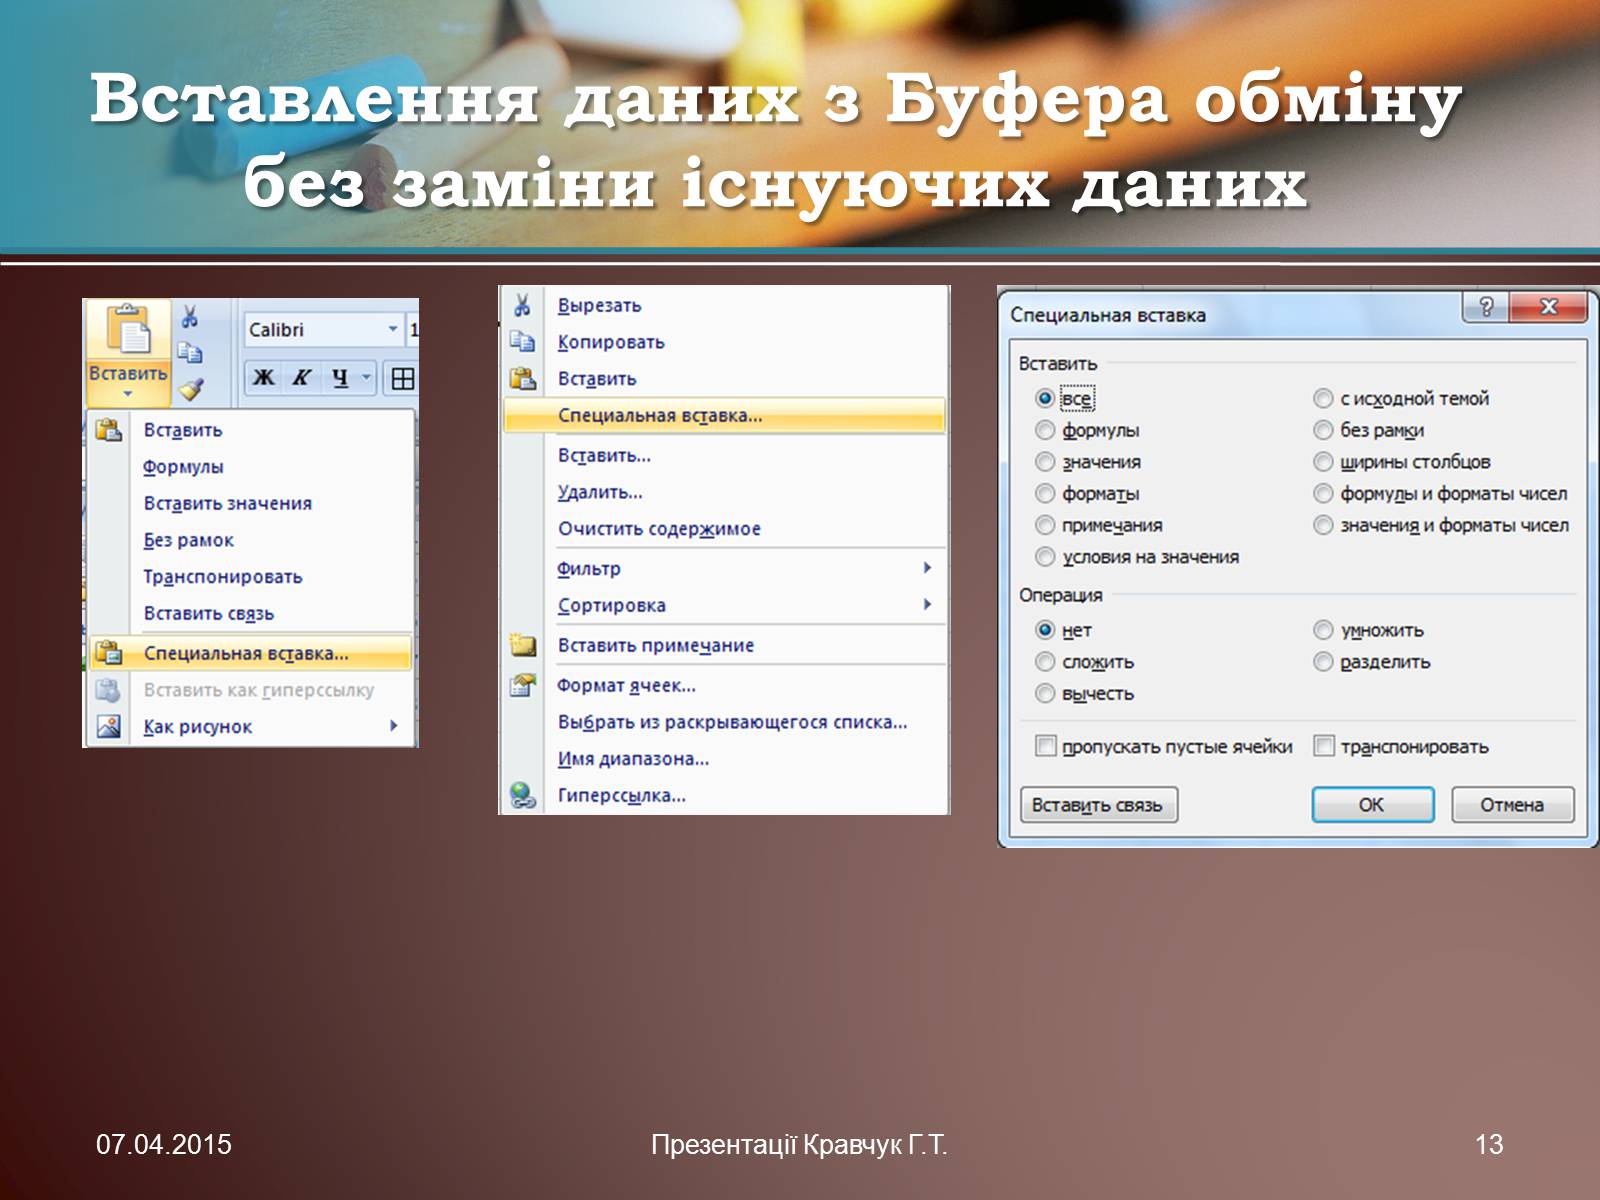
Task: Click scissors icon next to Вырезать
Action: [x=522, y=305]
